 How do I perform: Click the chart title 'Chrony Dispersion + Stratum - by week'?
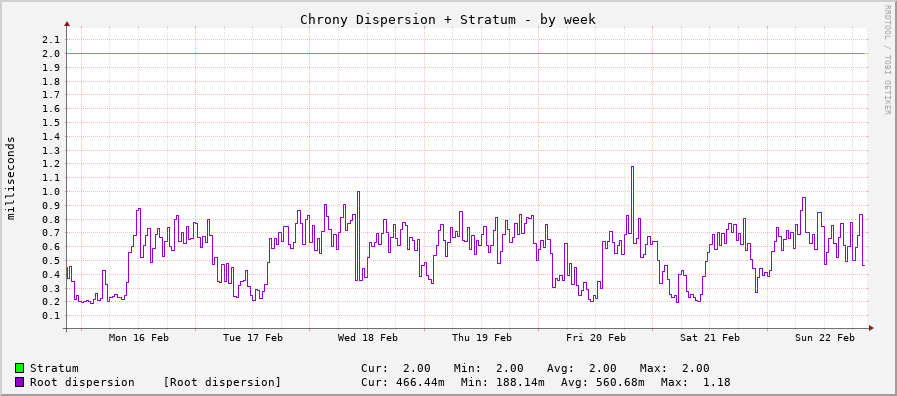(x=448, y=19)
